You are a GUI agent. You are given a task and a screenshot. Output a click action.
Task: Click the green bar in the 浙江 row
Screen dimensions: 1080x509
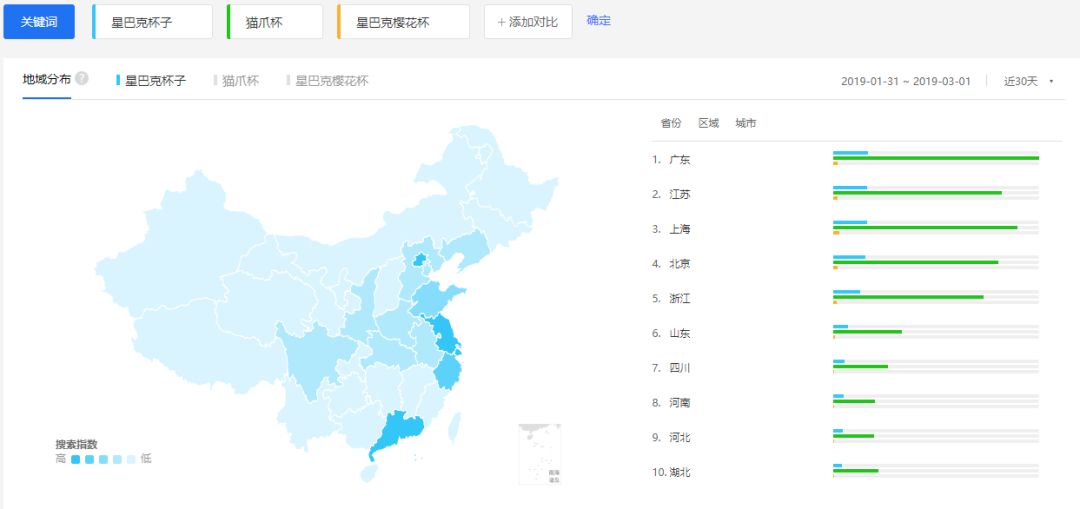point(908,297)
